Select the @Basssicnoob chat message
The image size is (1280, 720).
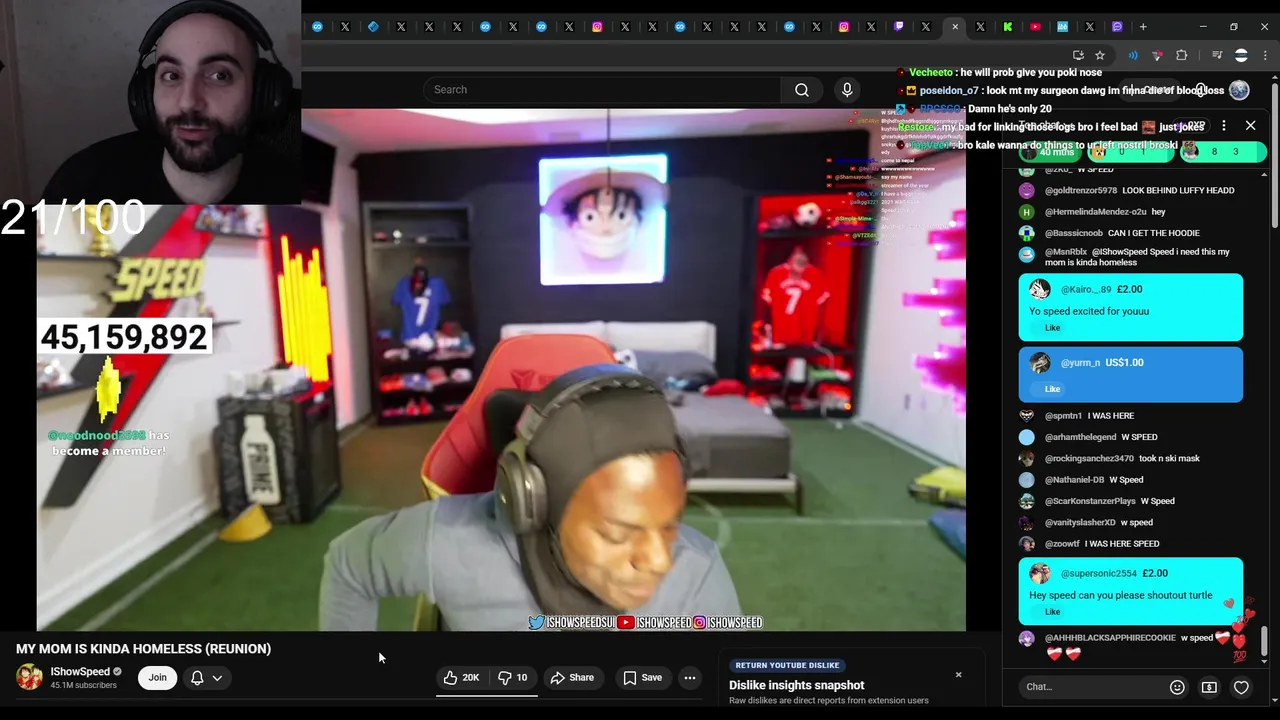(1122, 233)
